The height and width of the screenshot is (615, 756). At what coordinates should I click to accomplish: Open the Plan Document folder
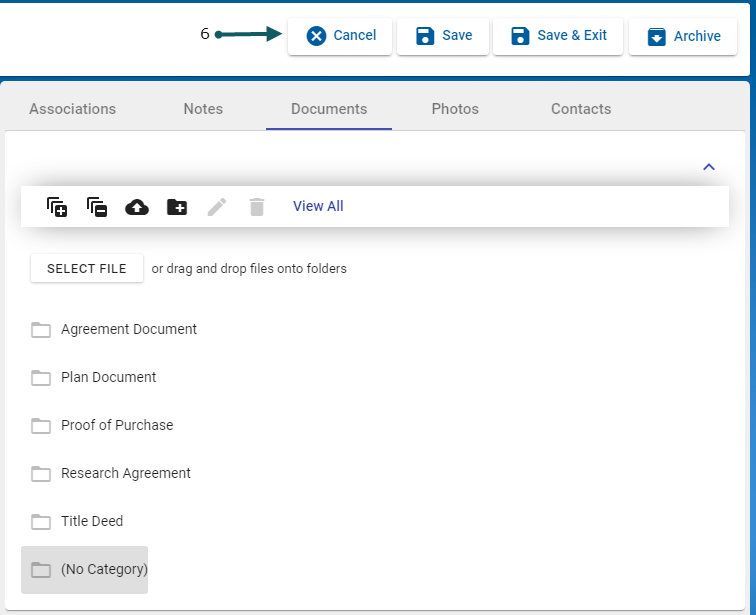pos(108,377)
